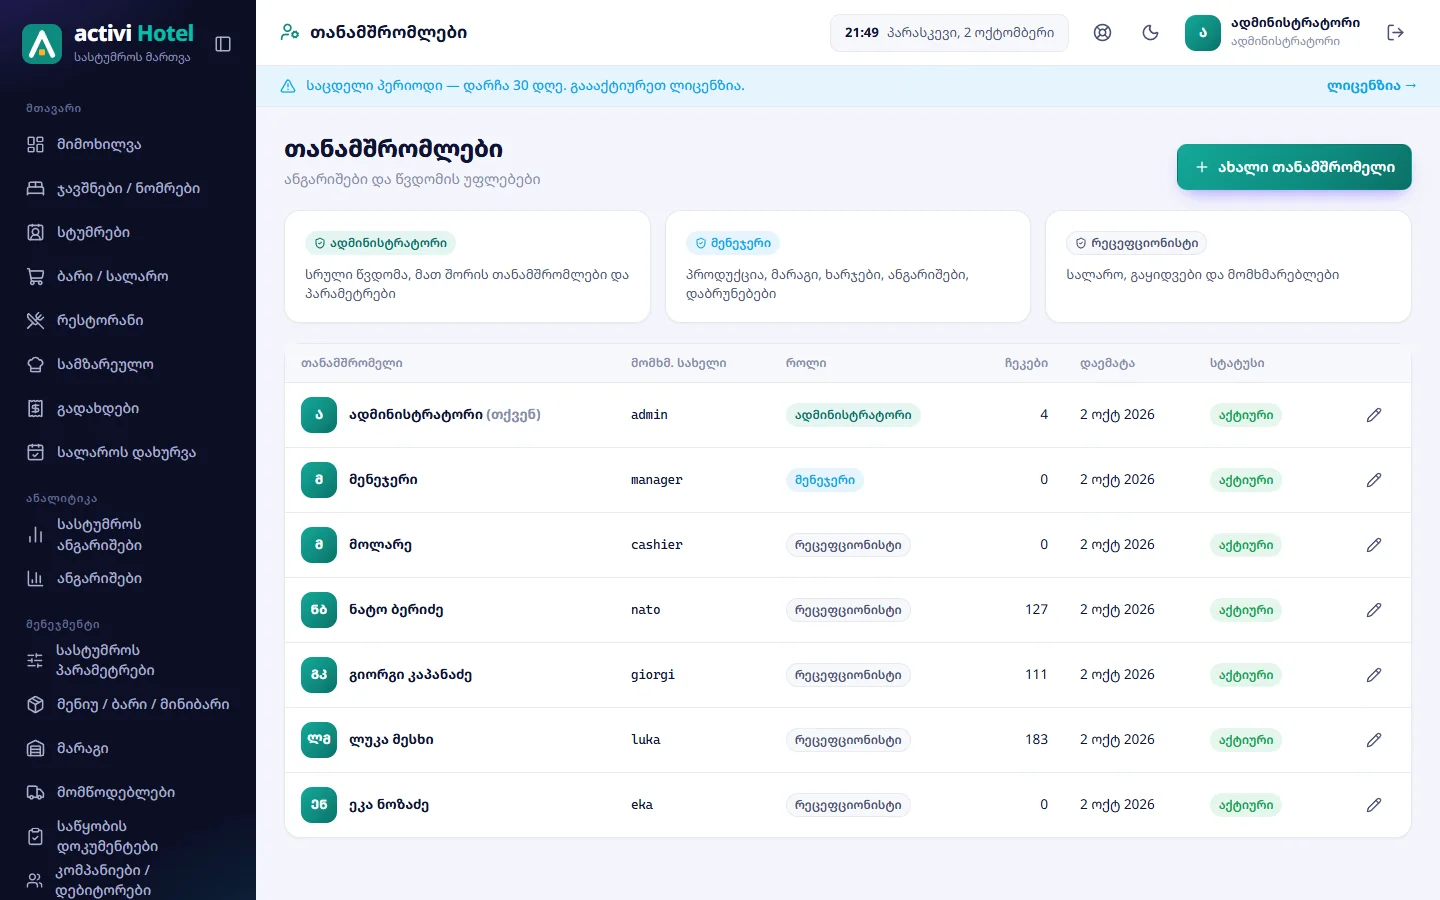Toggle dark mode with the moon icon
The image size is (1440, 900).
click(1151, 33)
